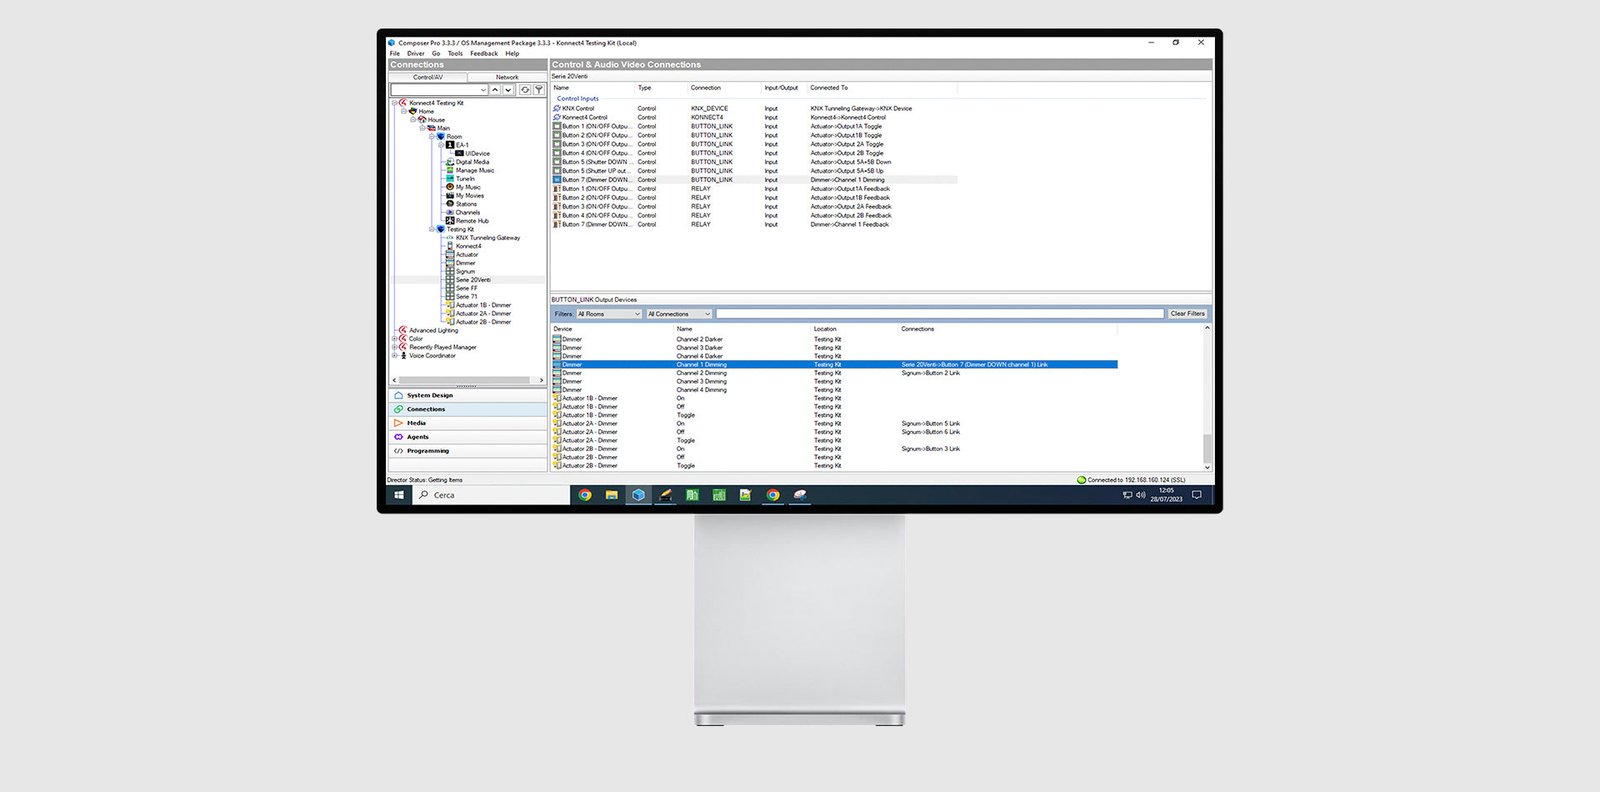Collapse the Testing Kit room node
This screenshot has width=1600, height=792.
tap(433, 229)
